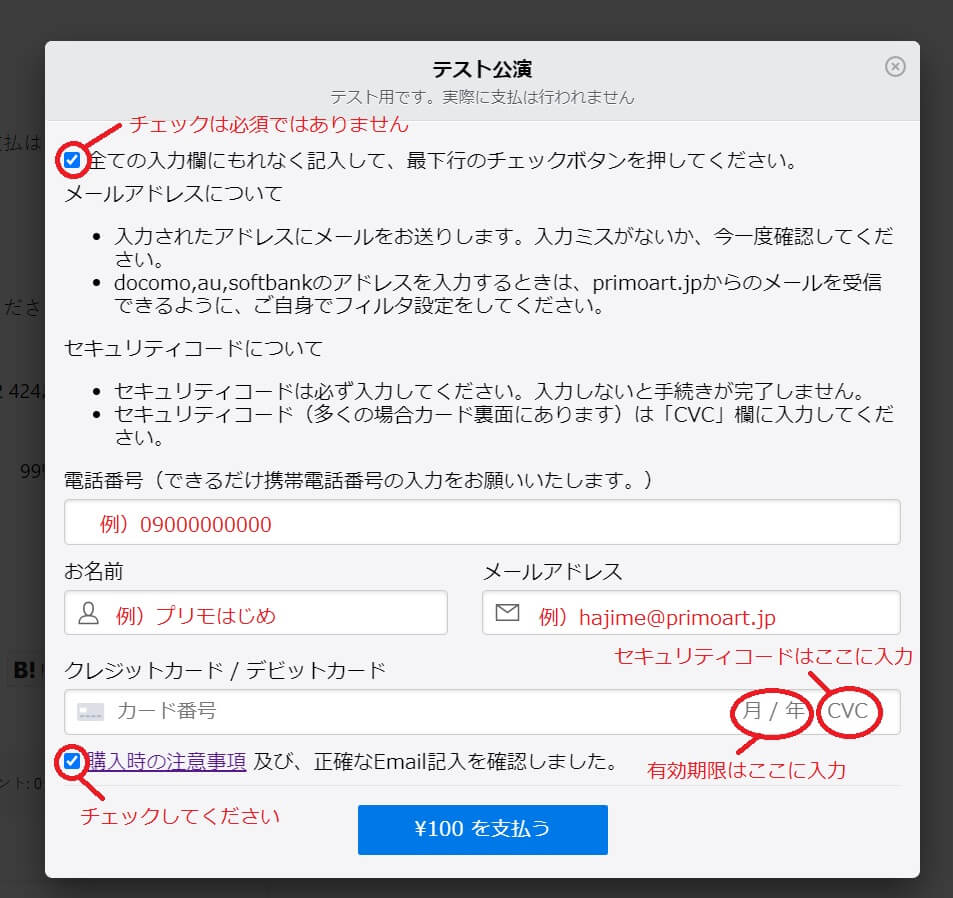Click the 月 / 年 expiry field
Screen dimensions: 953x898
[x=772, y=711]
